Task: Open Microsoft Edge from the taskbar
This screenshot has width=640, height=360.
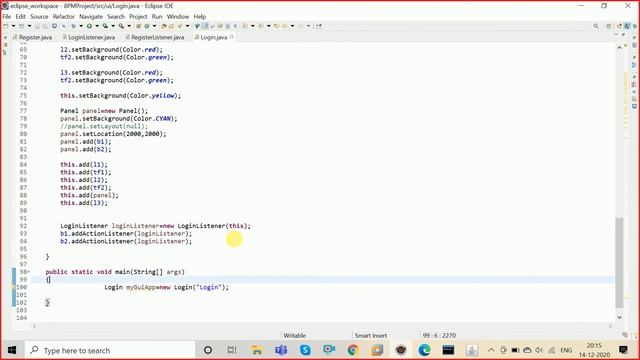Action: point(424,350)
